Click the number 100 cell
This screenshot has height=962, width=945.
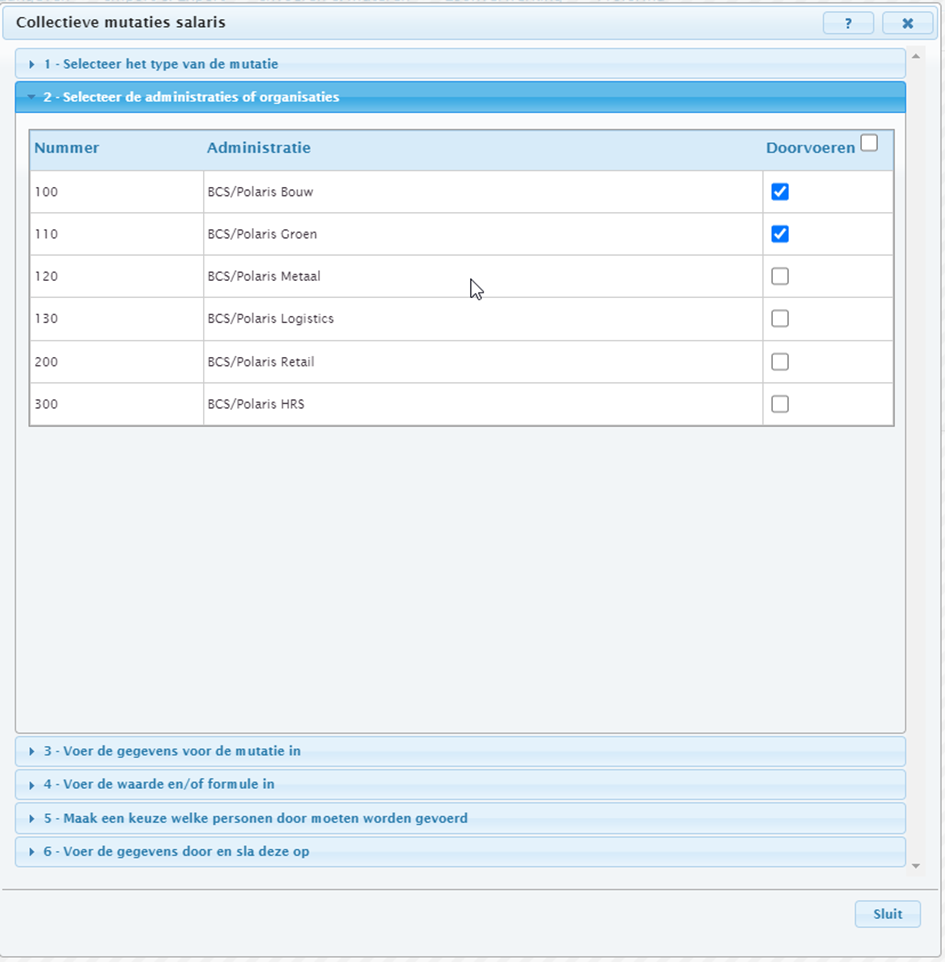point(117,192)
